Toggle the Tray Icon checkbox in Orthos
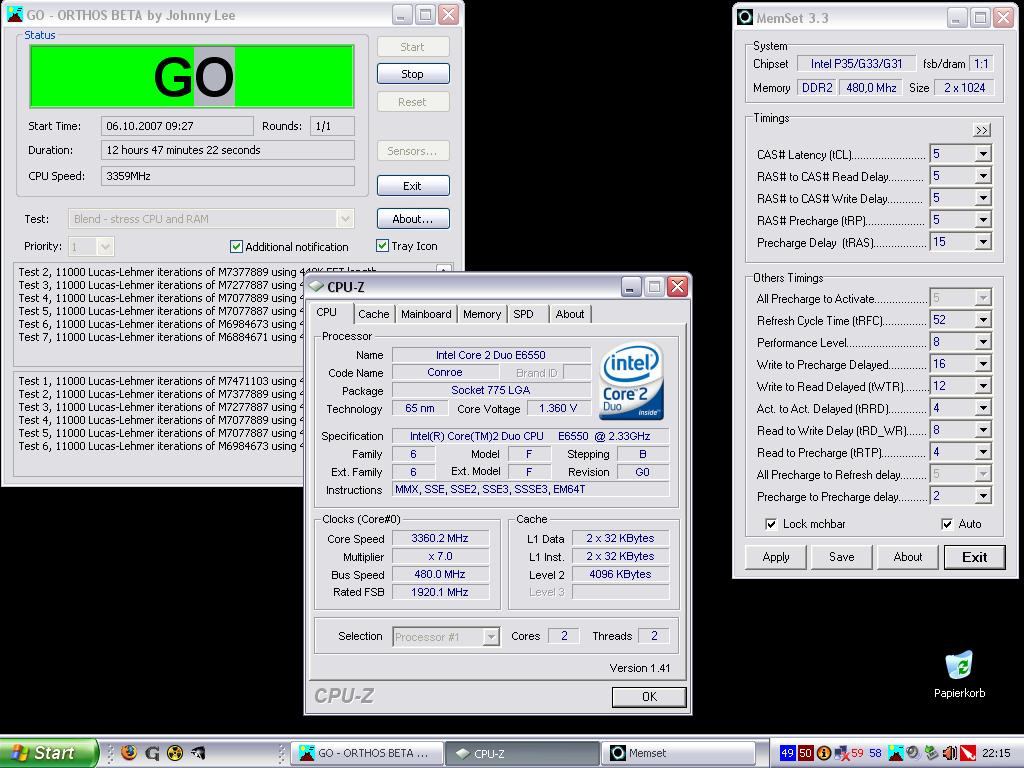The height and width of the screenshot is (768, 1024). point(383,246)
